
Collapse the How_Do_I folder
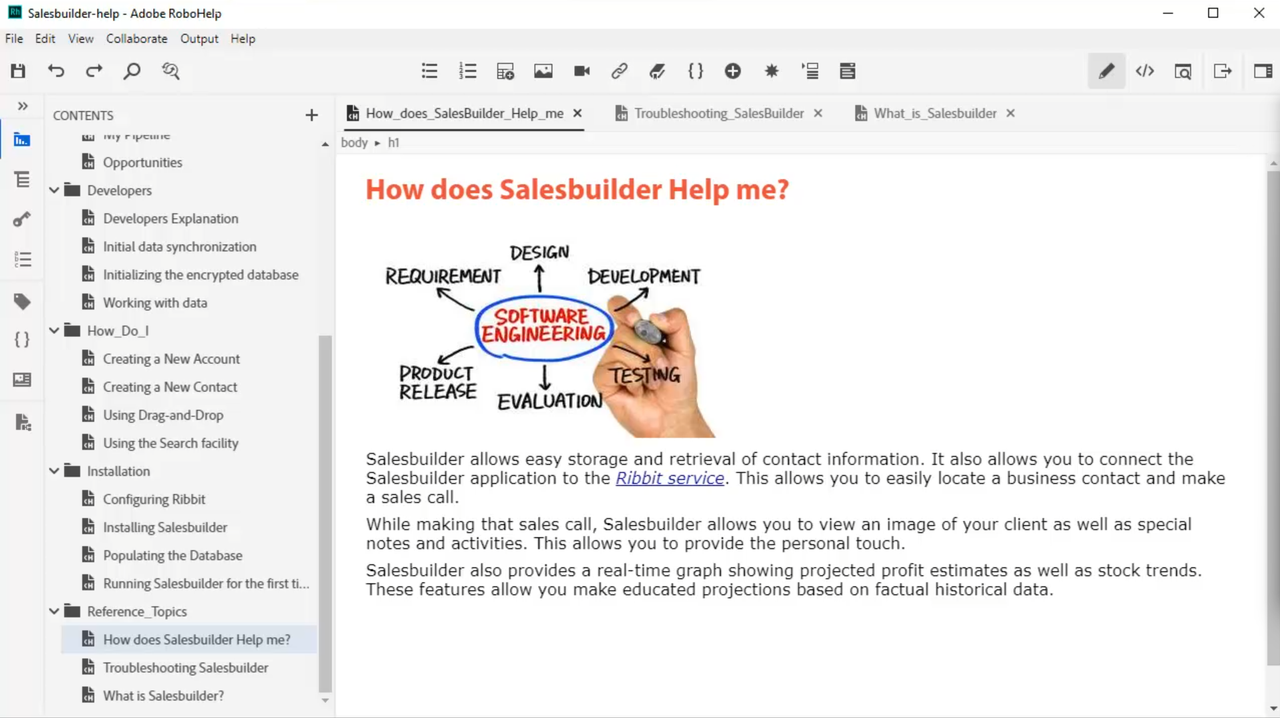[x=54, y=330]
